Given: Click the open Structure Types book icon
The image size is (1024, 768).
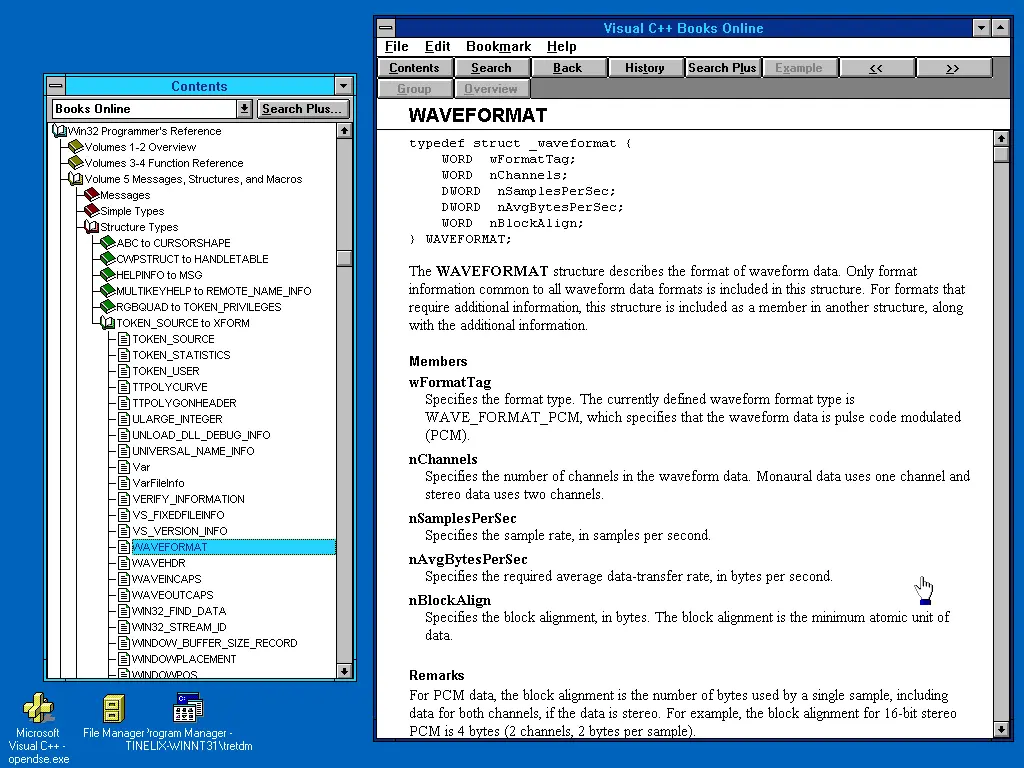Looking at the screenshot, I should (91, 227).
